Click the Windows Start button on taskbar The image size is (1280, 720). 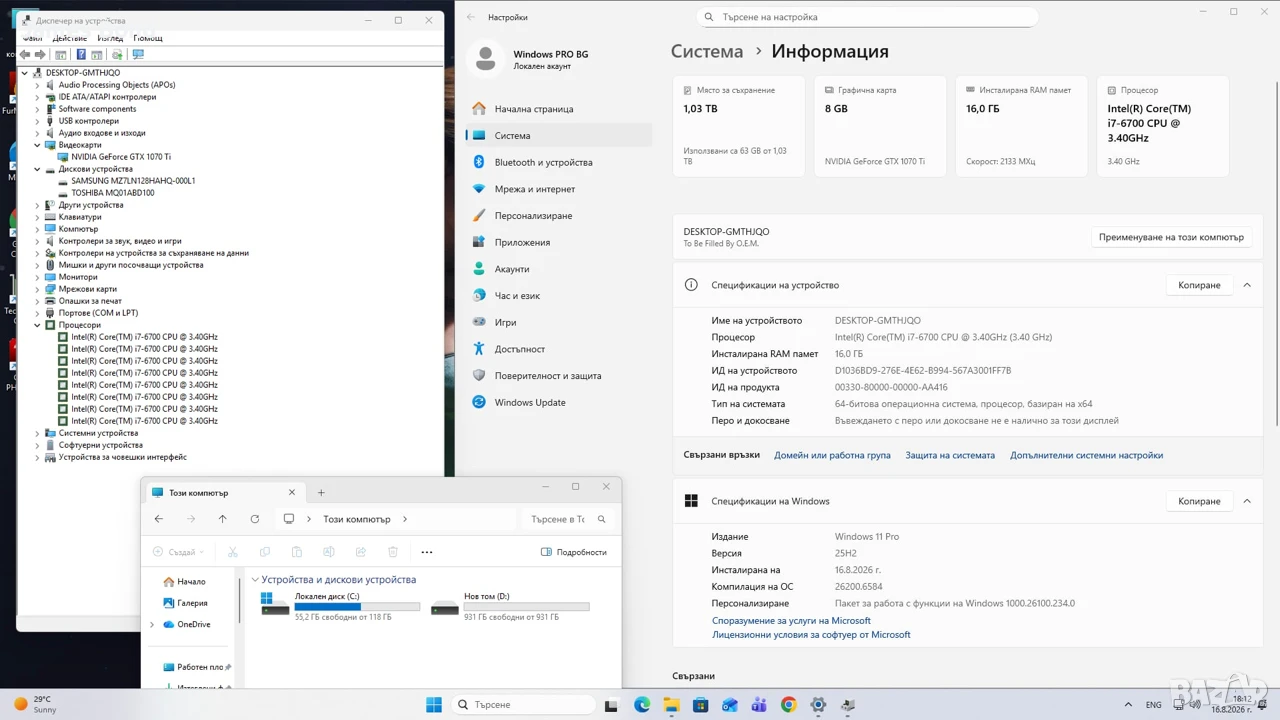tap(434, 705)
